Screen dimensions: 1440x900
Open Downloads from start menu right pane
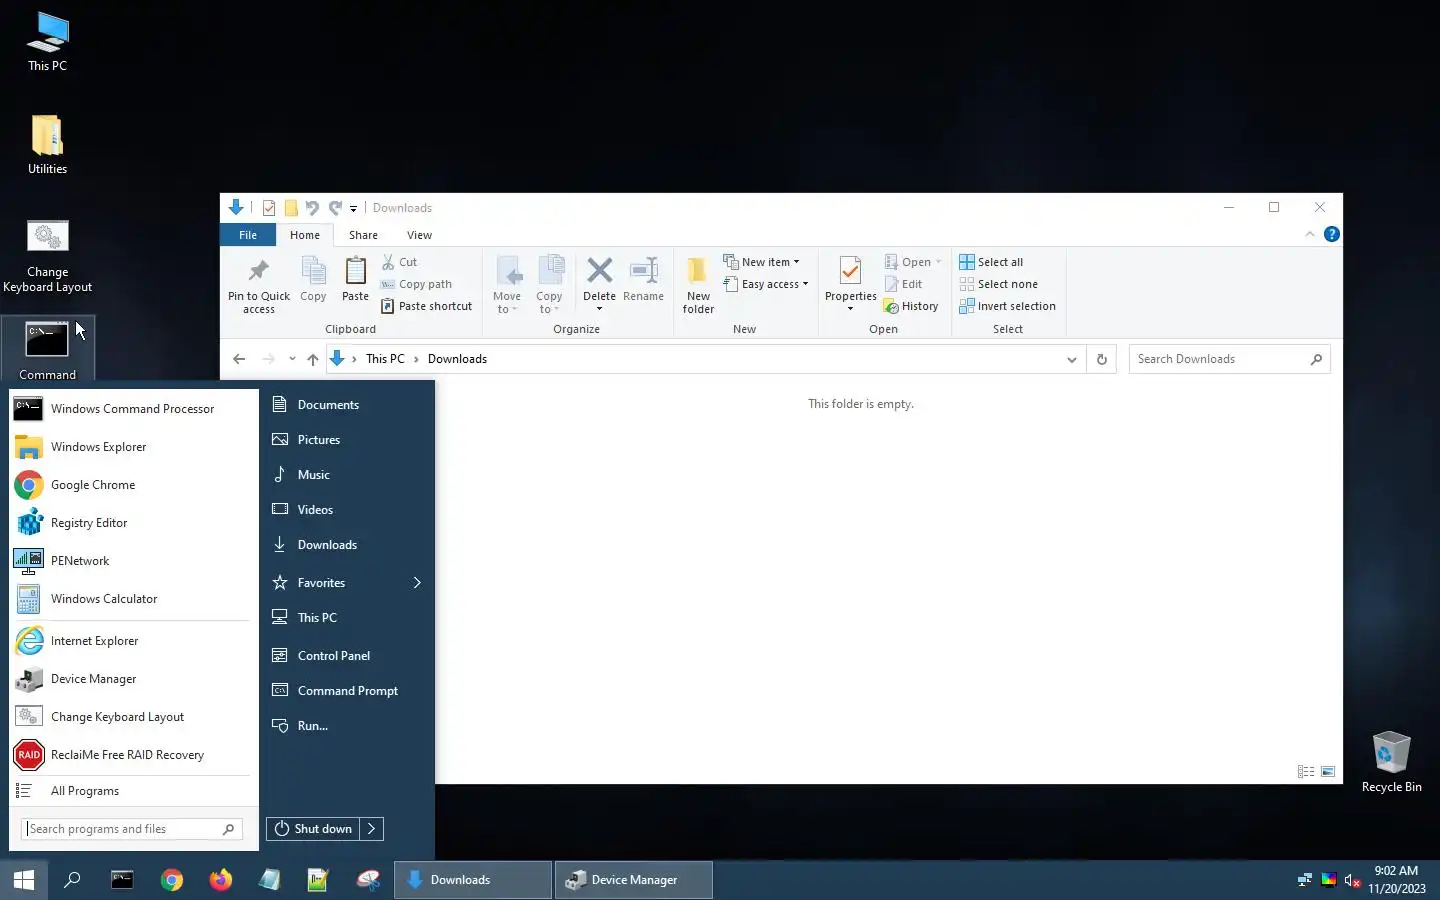coord(347,544)
